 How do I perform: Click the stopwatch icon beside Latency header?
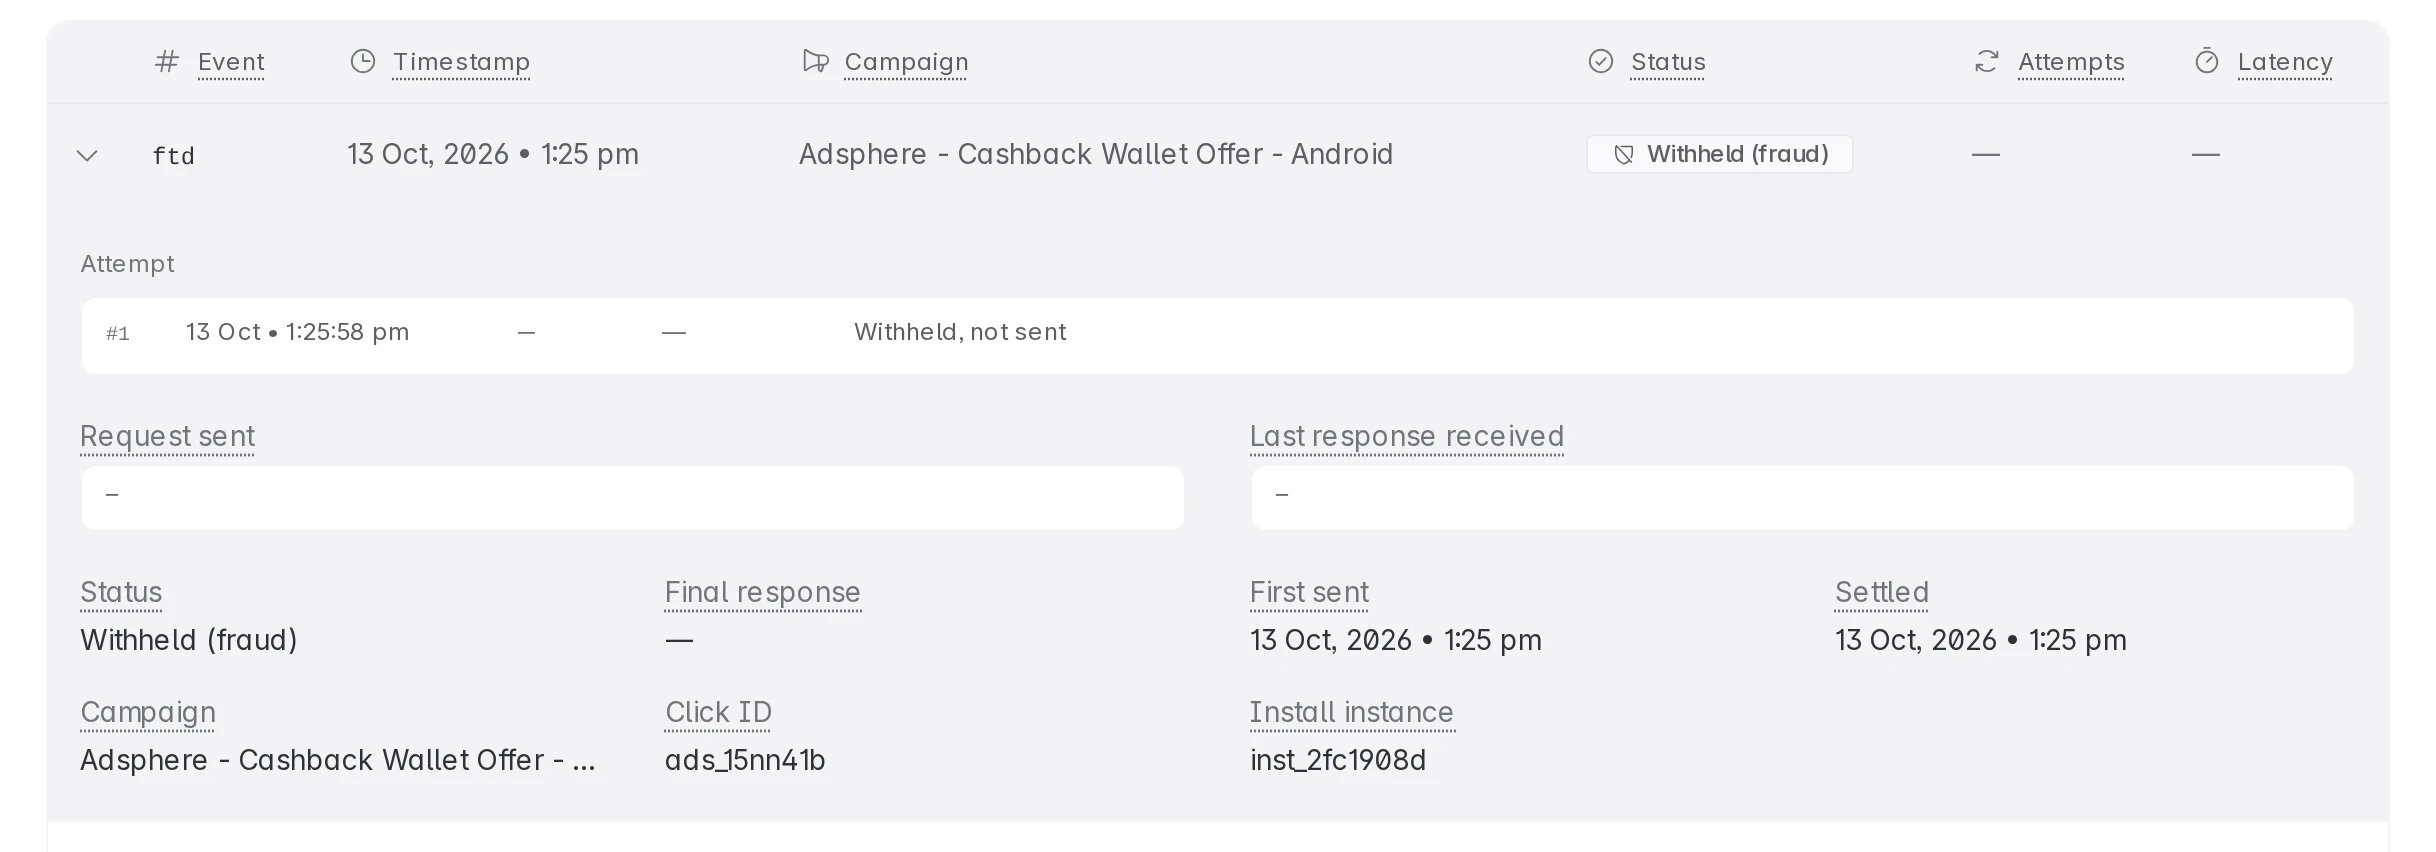point(2207,62)
